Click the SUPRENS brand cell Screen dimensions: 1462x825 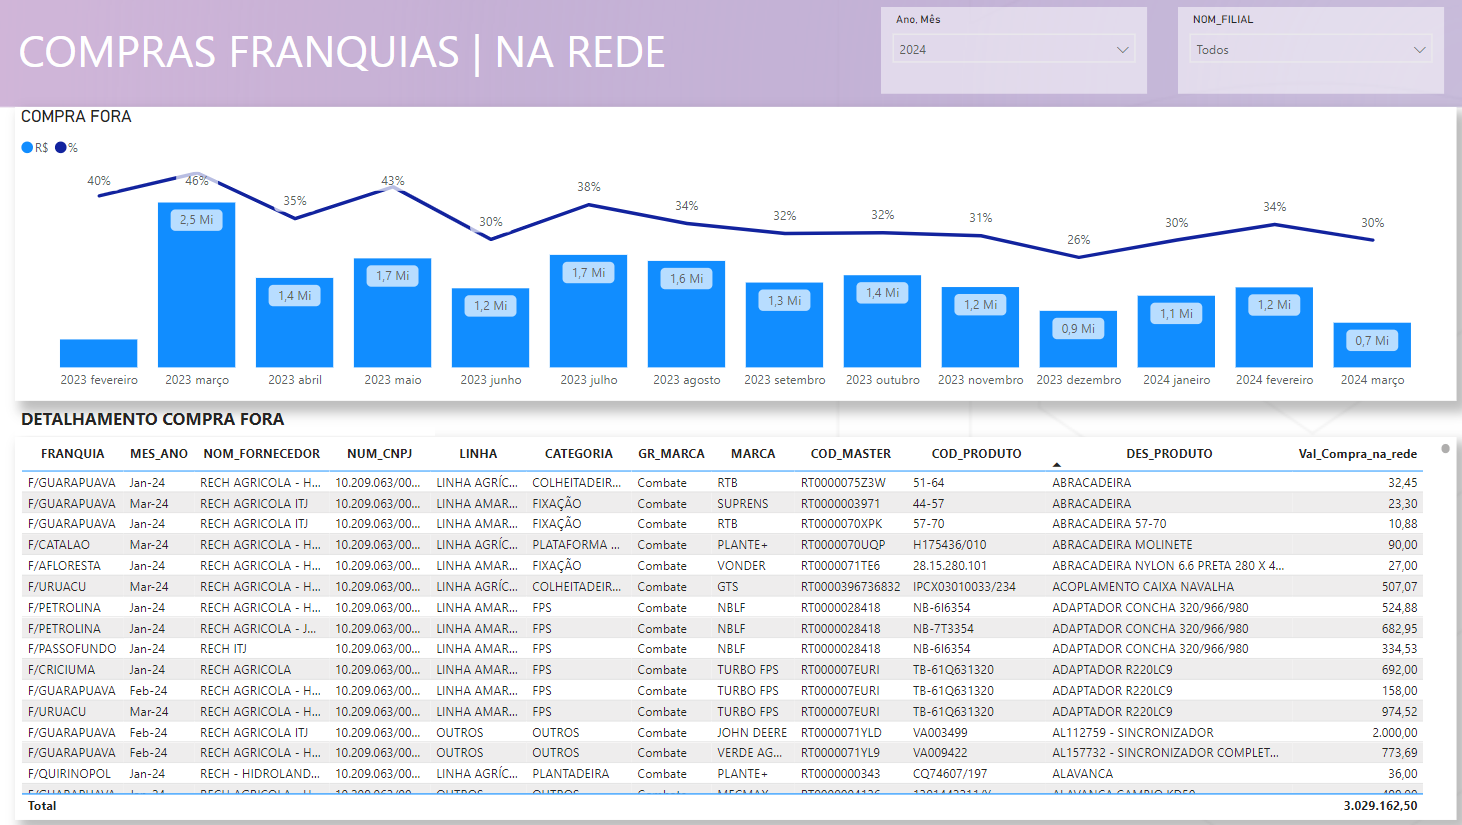click(x=743, y=504)
